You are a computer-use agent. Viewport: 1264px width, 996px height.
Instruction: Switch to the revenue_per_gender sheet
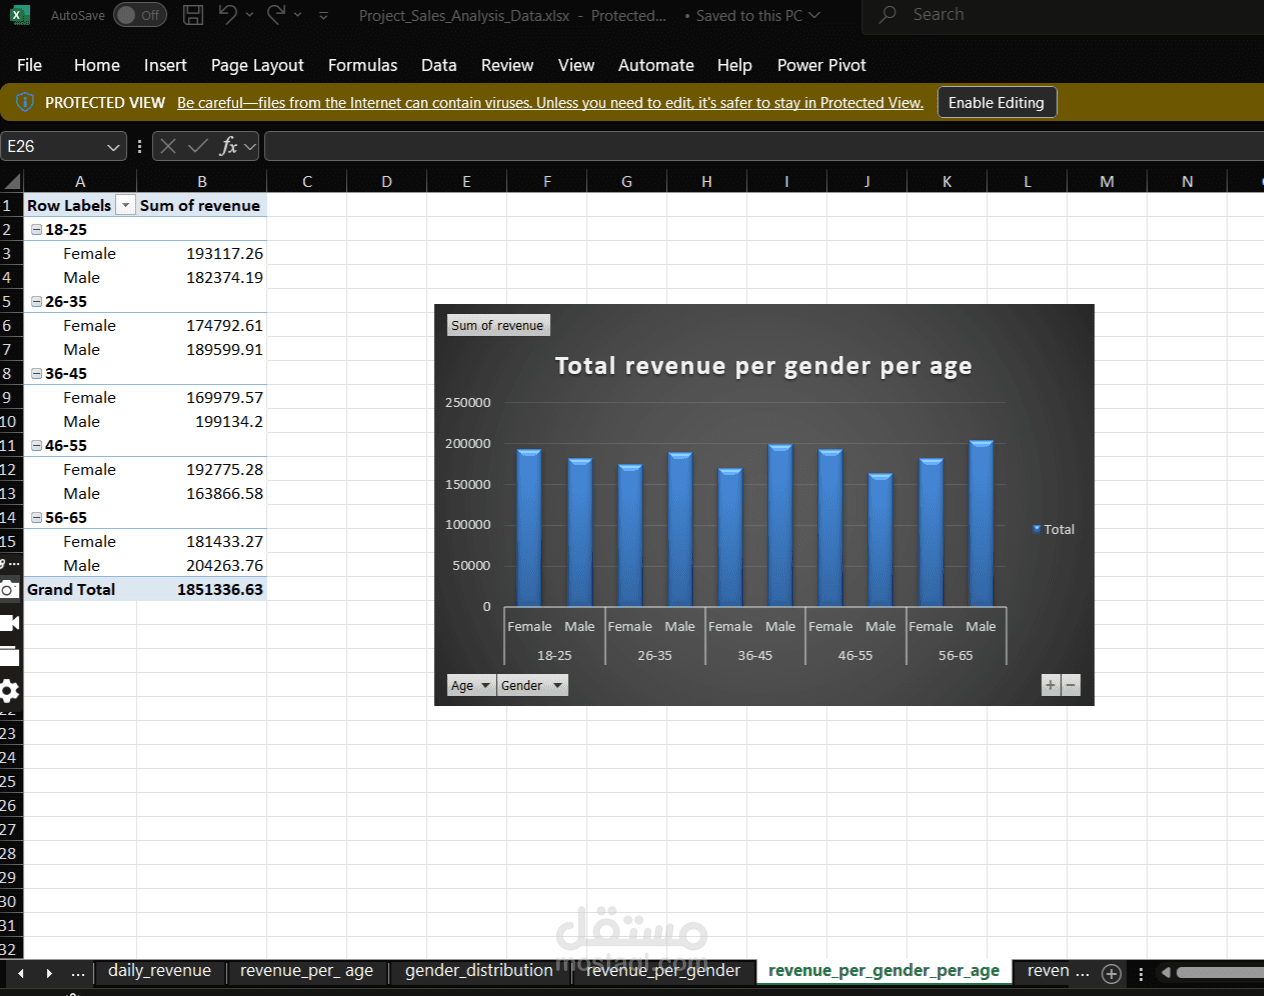click(663, 970)
